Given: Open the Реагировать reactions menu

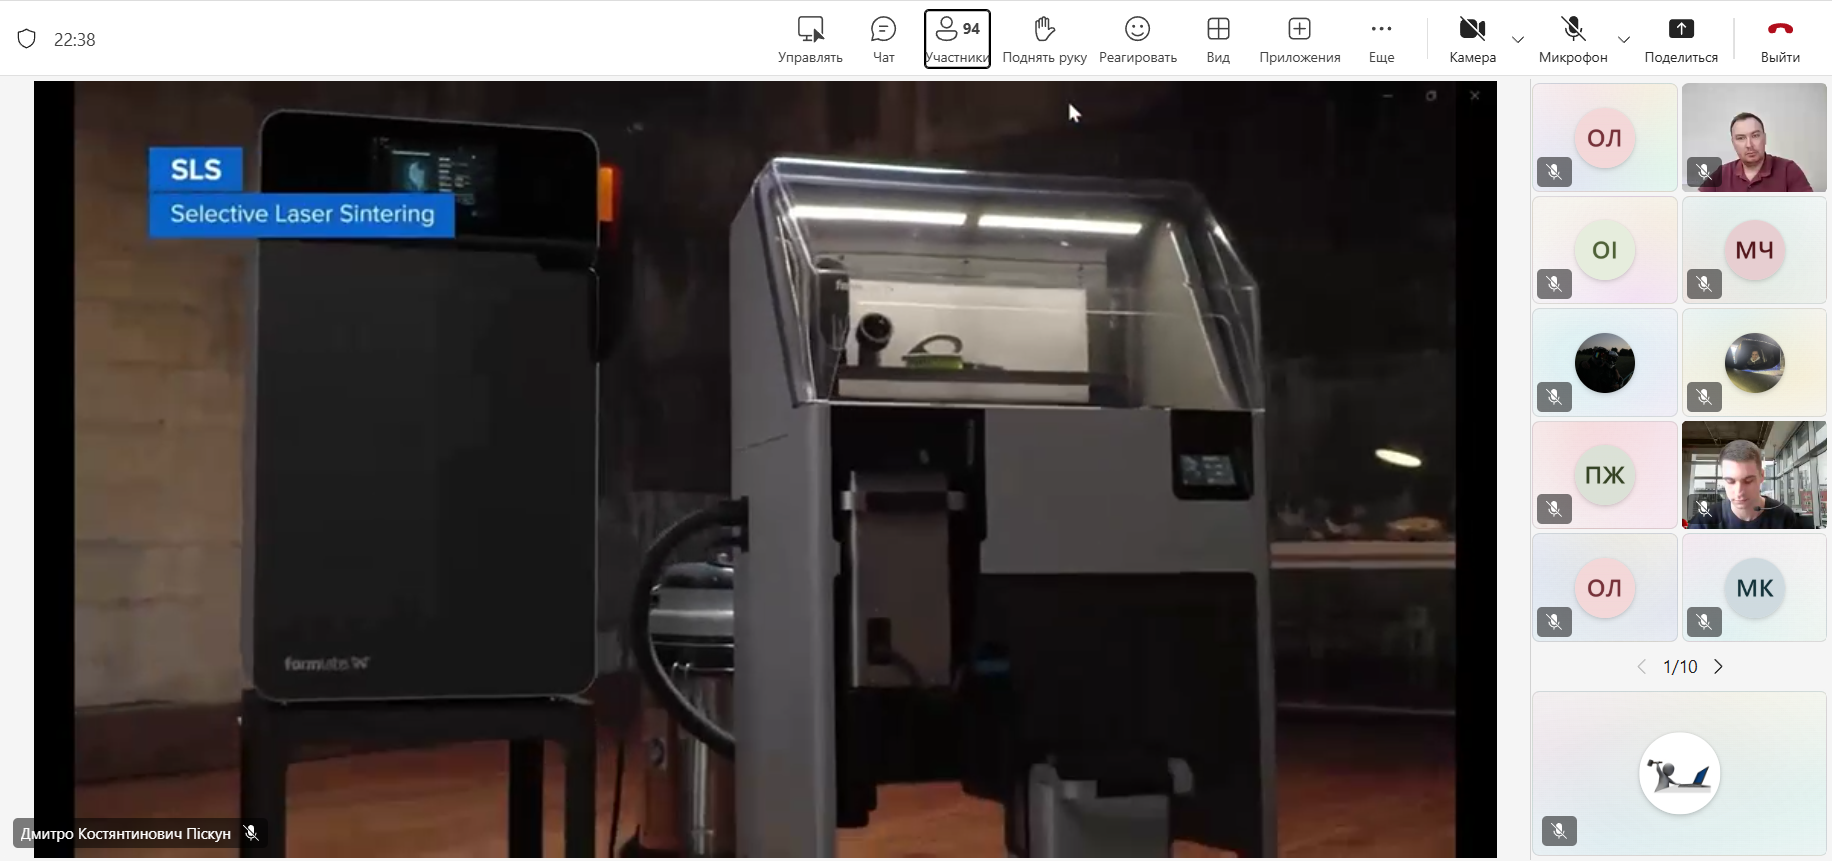Looking at the screenshot, I should [1137, 39].
